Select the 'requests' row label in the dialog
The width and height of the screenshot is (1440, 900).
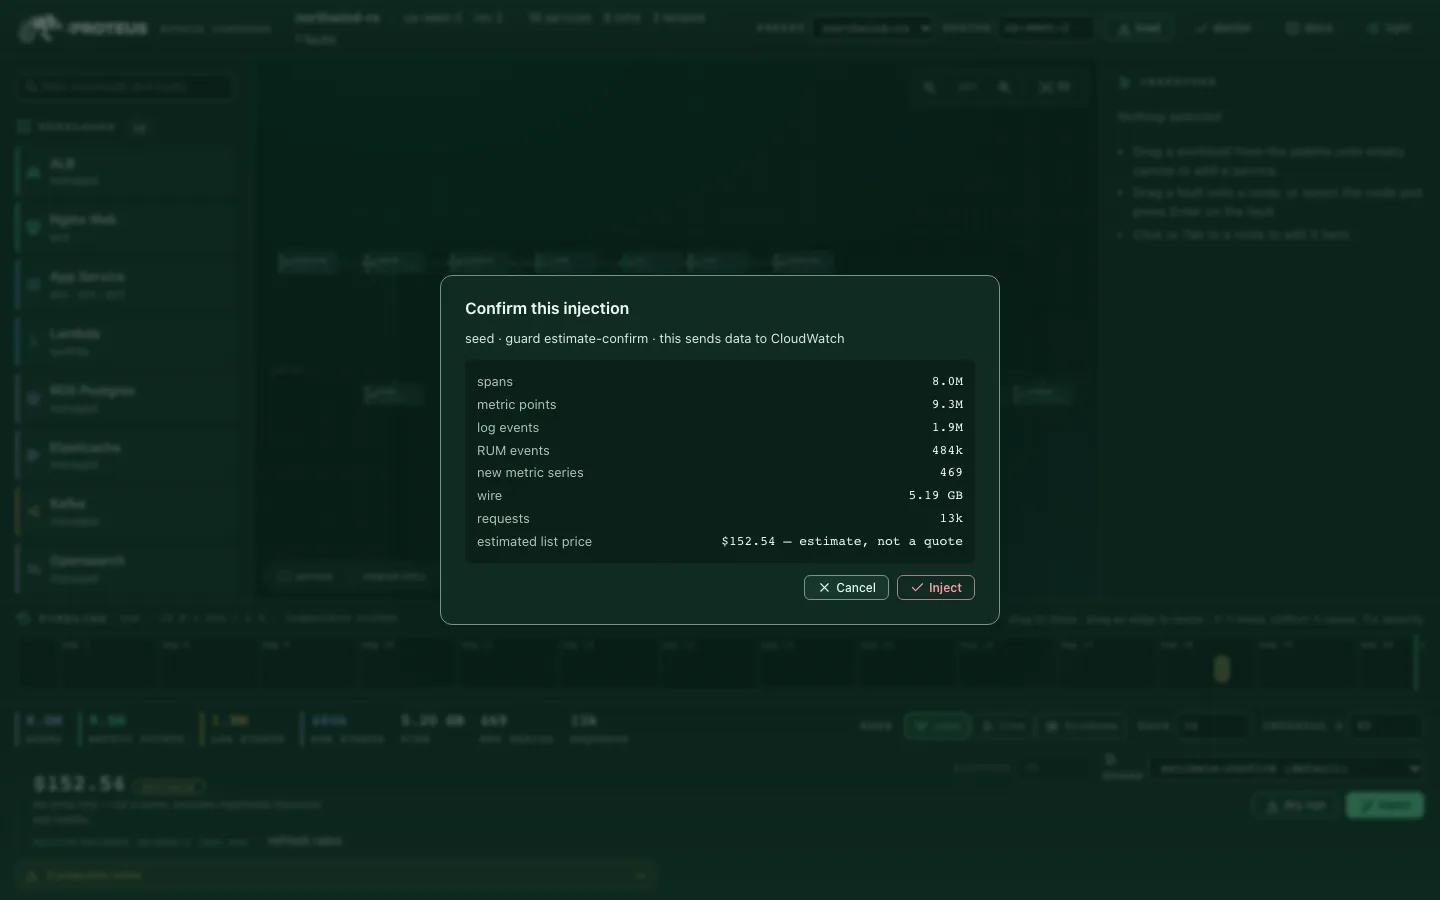(x=503, y=519)
